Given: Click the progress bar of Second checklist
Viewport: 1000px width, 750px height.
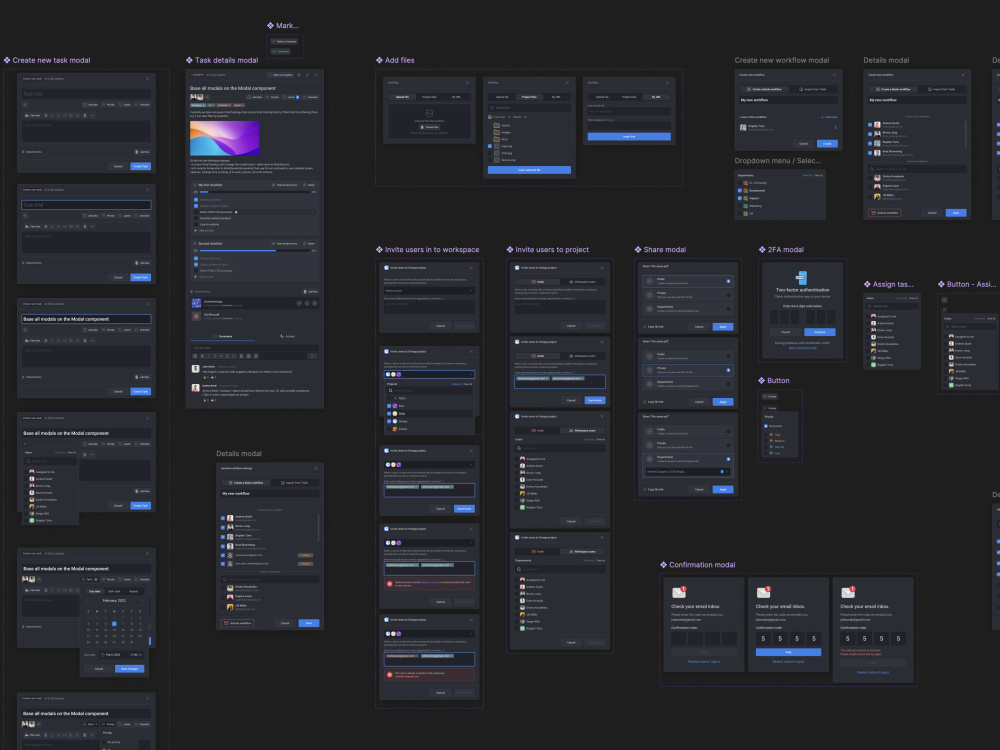Looking at the screenshot, I should [255, 251].
